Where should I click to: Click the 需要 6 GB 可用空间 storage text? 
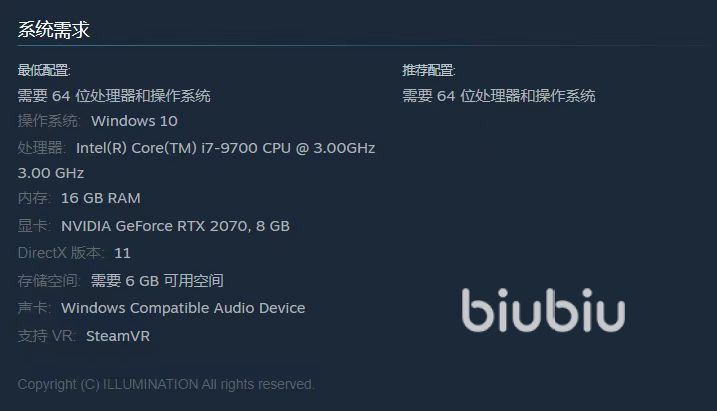[x=157, y=281]
